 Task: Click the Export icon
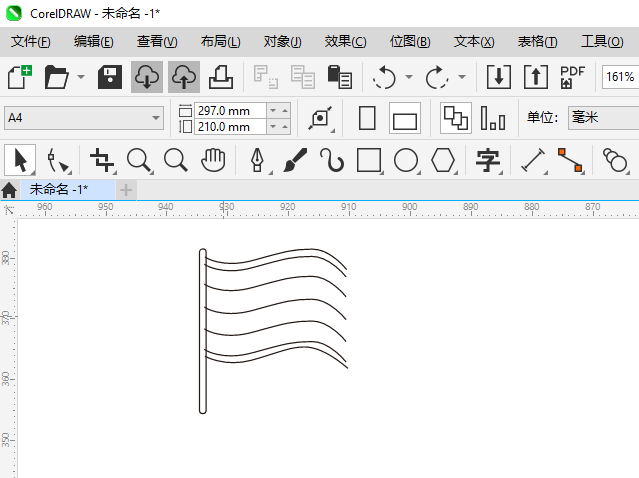pos(535,77)
